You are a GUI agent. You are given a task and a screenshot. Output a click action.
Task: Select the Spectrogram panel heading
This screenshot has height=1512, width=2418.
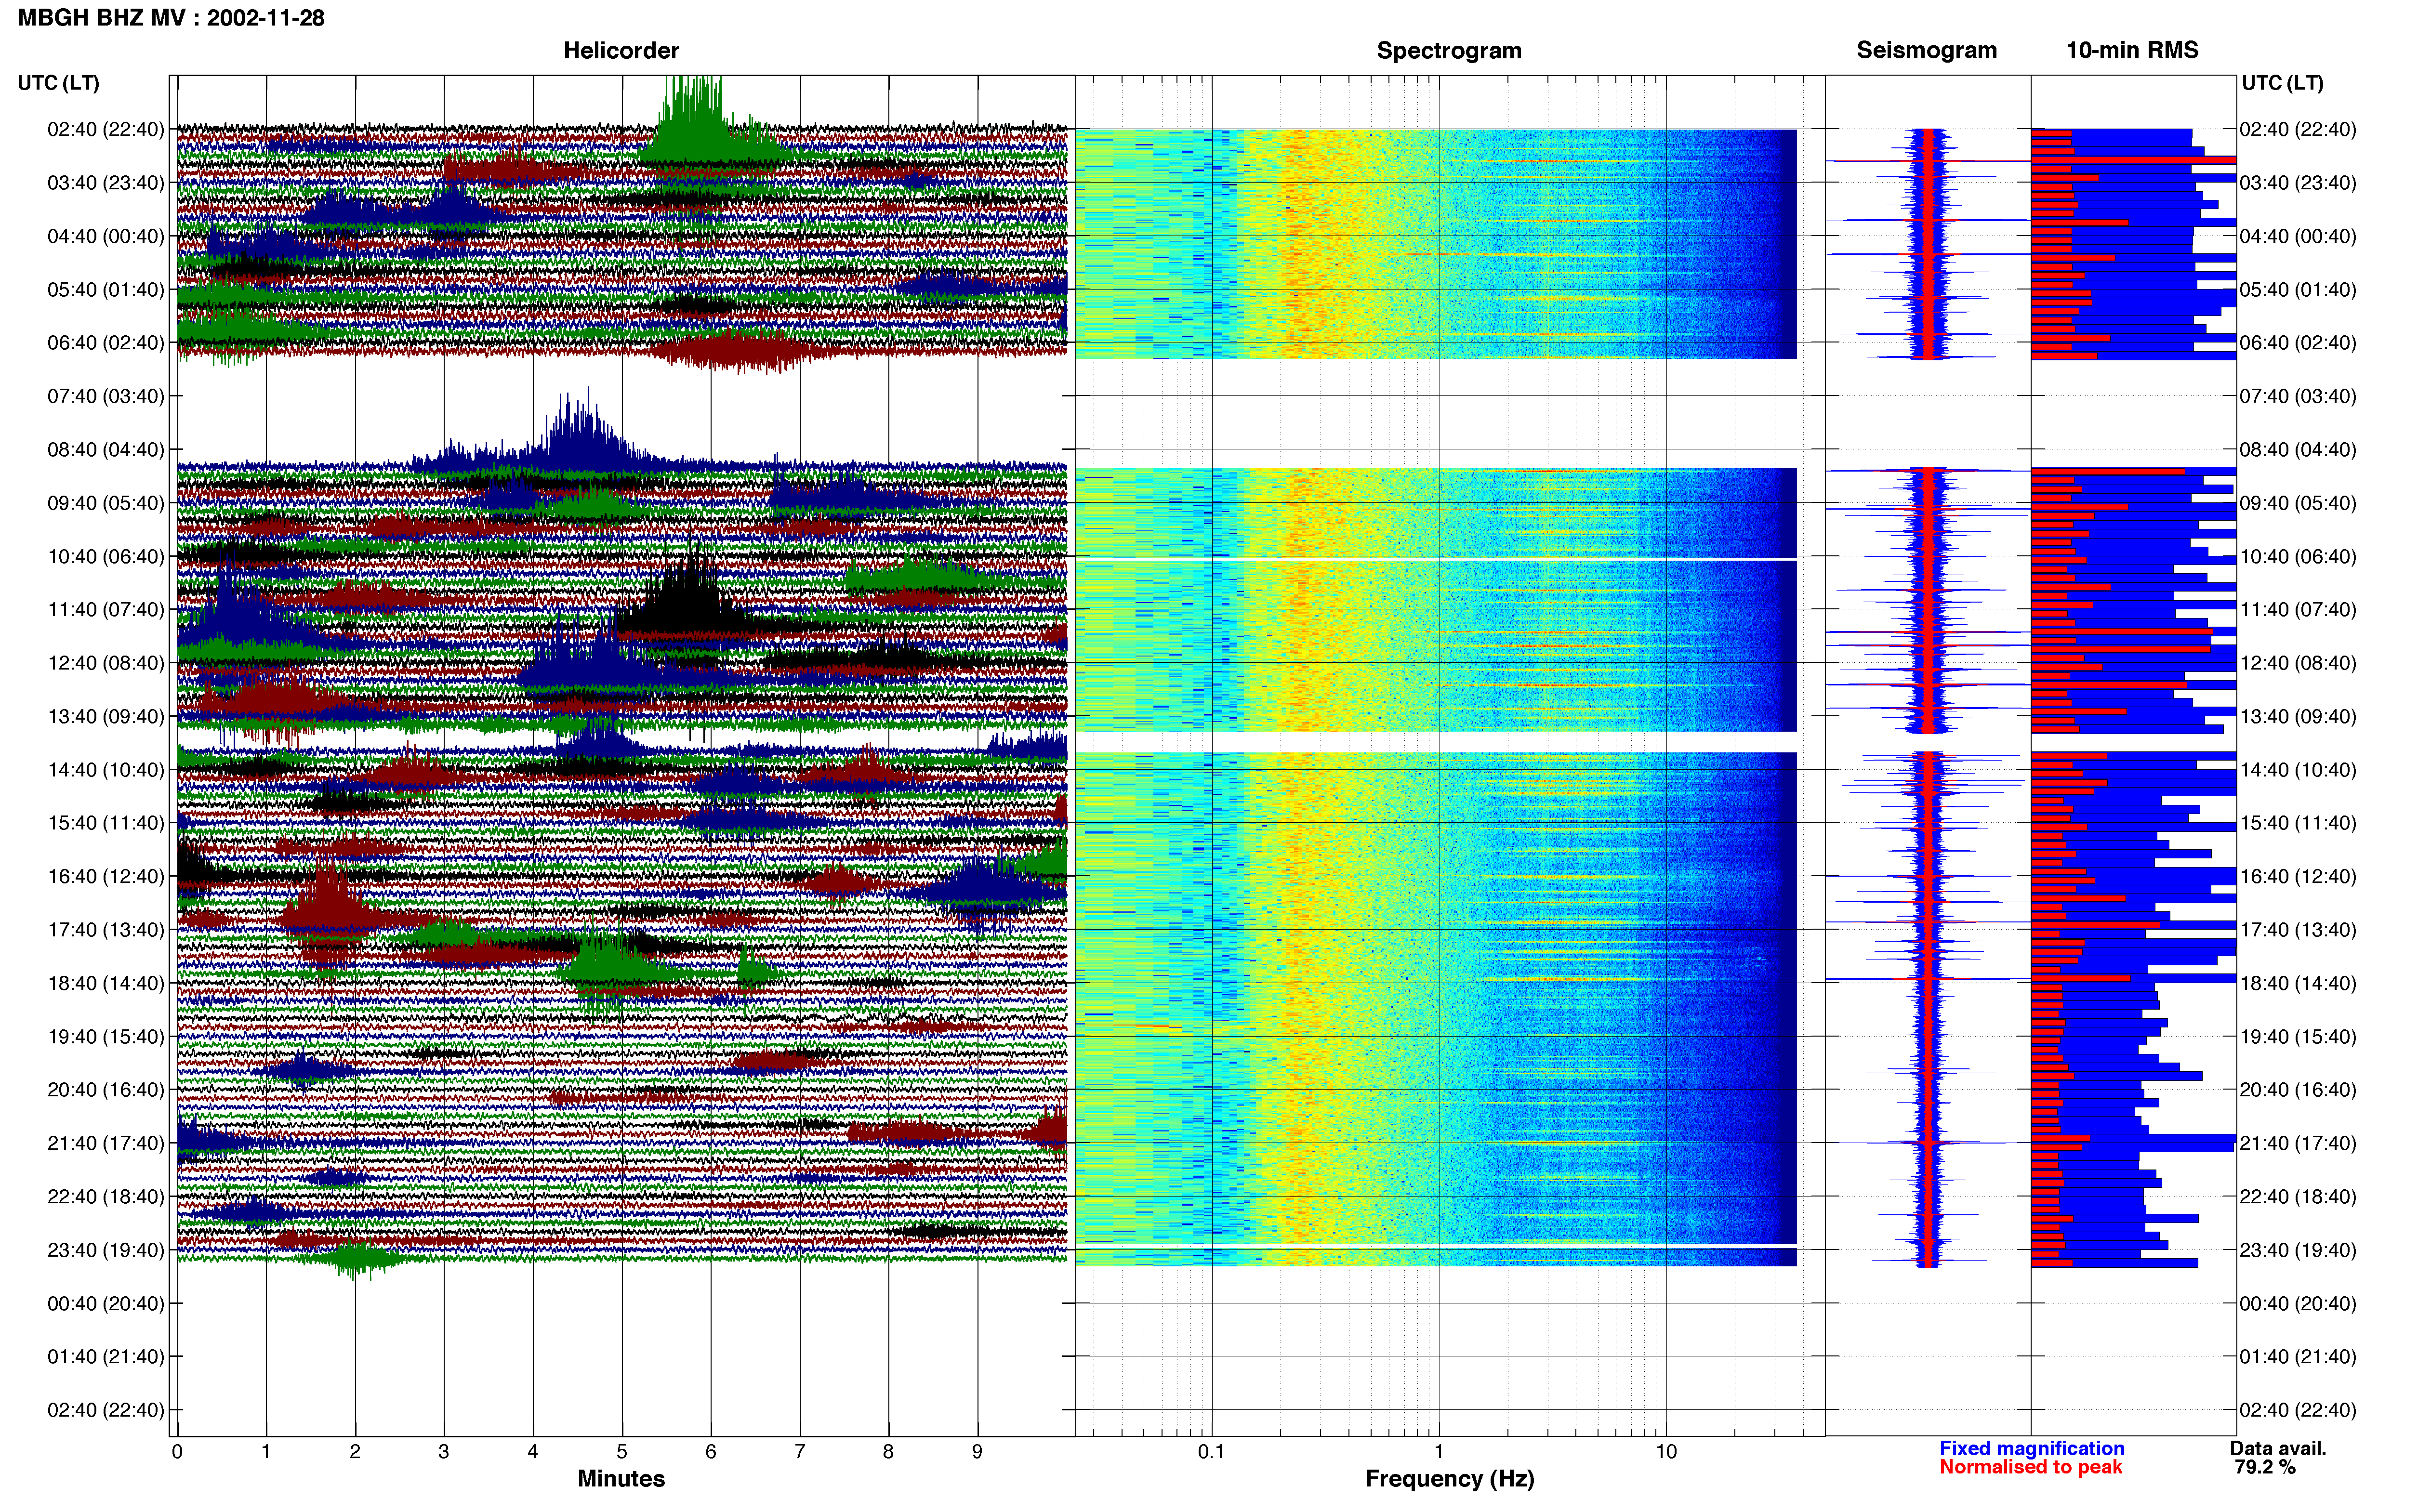(1449, 50)
